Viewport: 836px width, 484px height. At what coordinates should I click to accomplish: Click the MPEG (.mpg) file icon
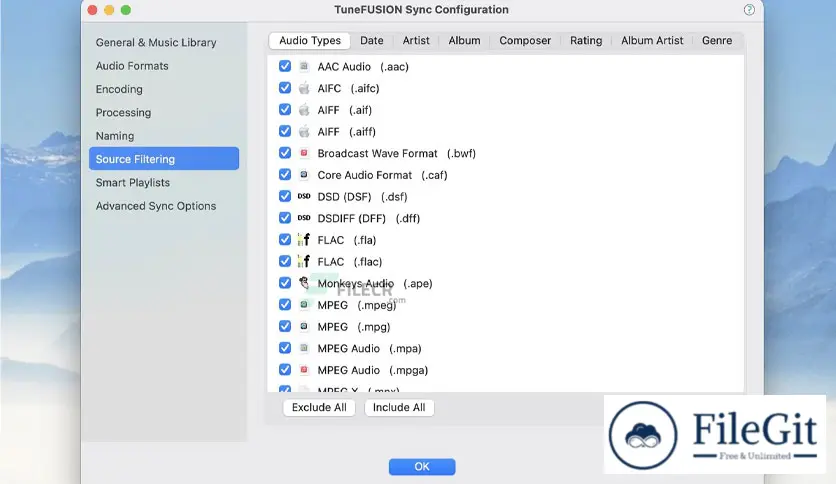(x=304, y=326)
